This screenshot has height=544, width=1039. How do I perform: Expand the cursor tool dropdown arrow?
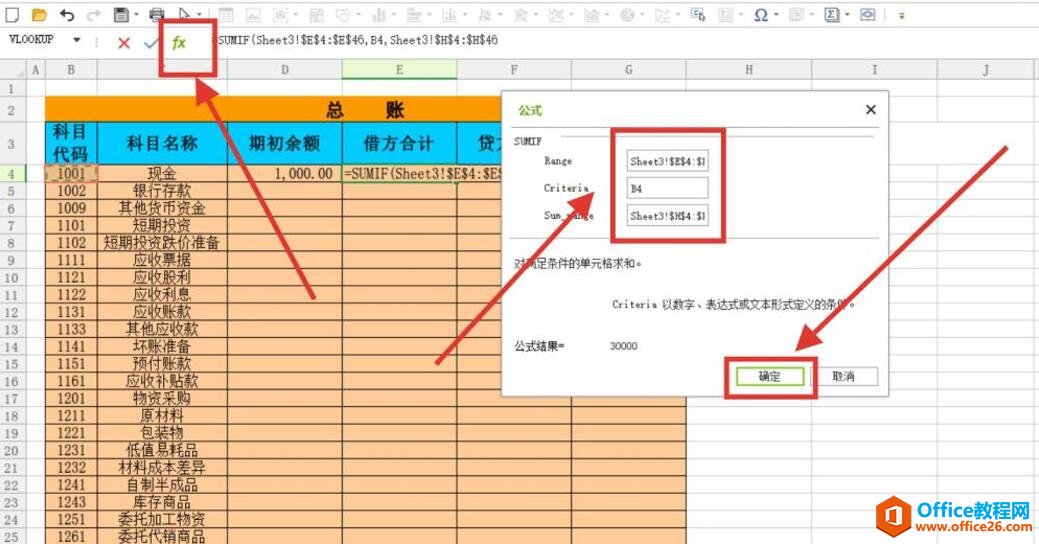click(199, 15)
